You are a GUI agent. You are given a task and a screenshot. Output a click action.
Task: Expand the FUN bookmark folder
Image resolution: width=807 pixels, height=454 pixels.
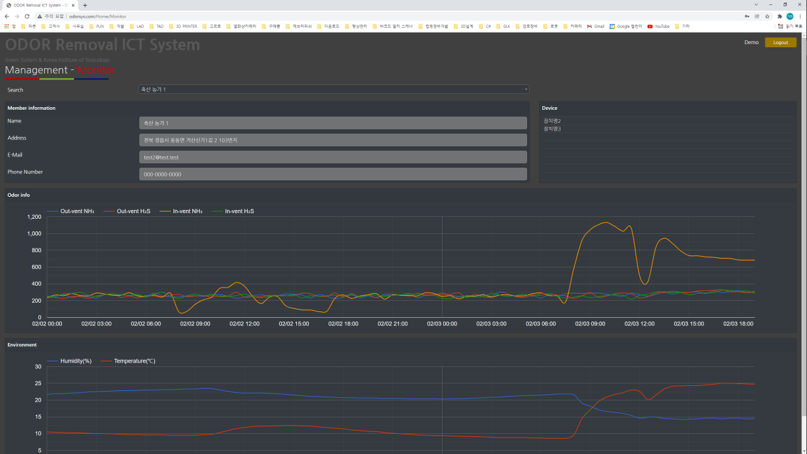(96, 26)
